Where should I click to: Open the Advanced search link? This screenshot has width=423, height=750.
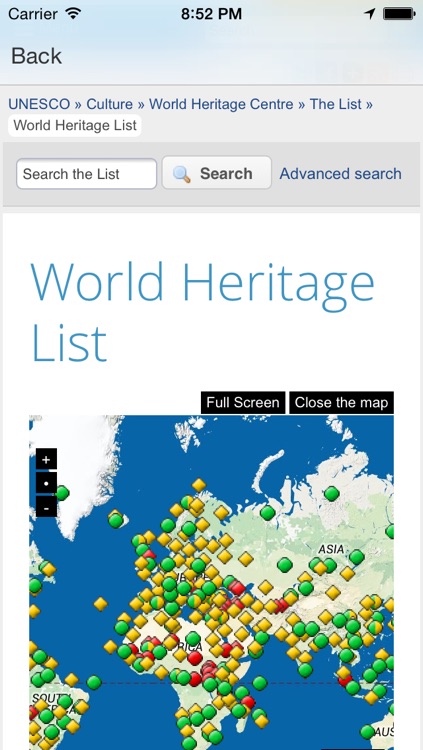click(340, 174)
